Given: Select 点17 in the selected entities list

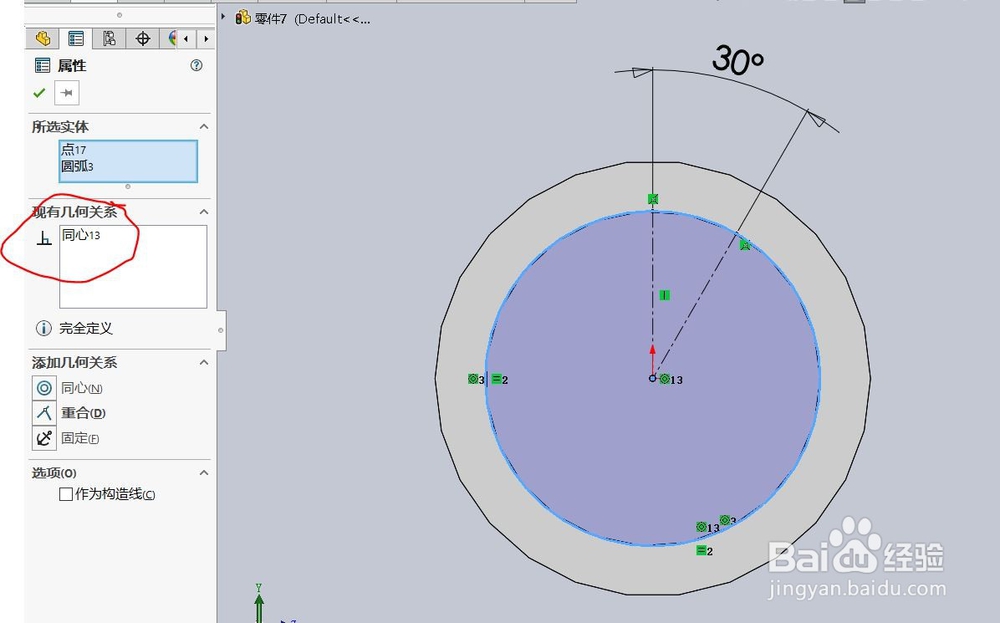Looking at the screenshot, I should click(73, 150).
